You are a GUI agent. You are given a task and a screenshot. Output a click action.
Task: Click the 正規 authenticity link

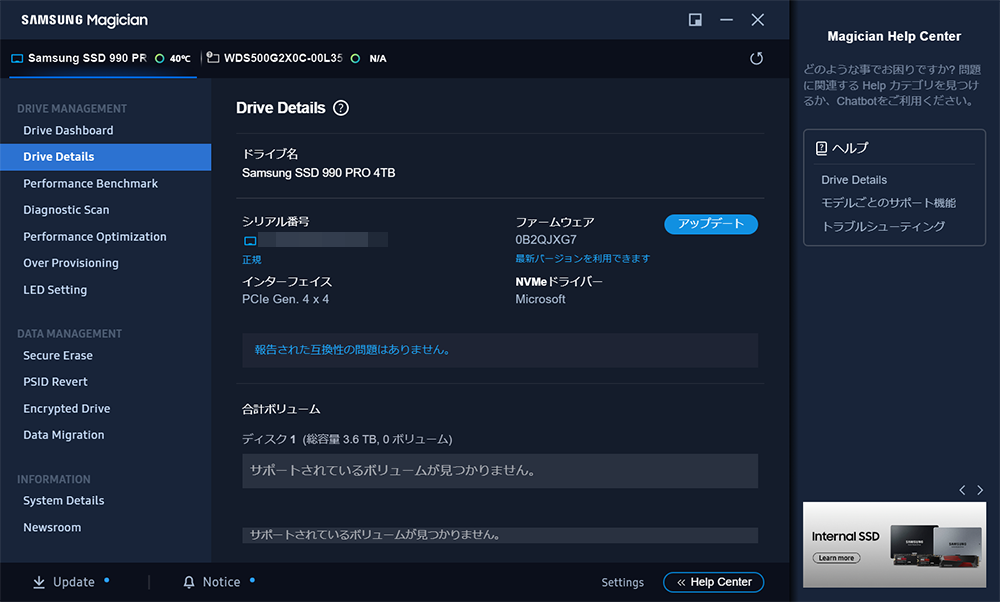coord(251,260)
